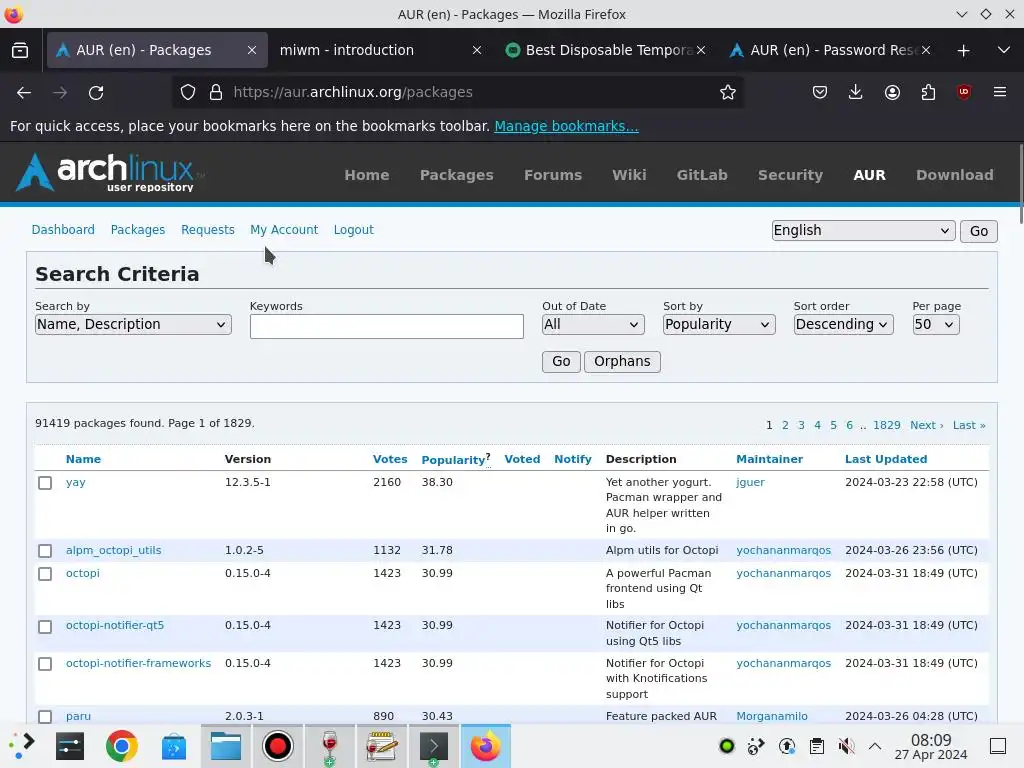This screenshot has width=1024, height=768.
Task: Open the terminal taskbar icon
Action: point(434,746)
